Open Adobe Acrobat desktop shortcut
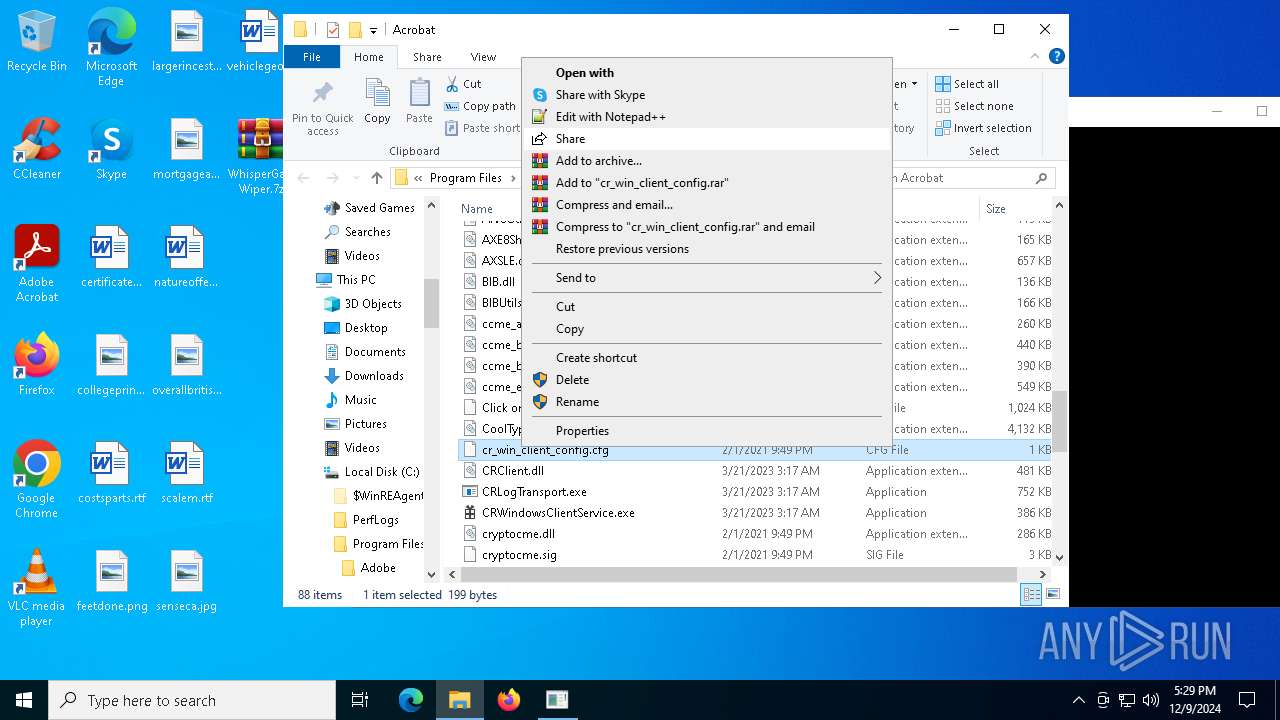 (37, 264)
